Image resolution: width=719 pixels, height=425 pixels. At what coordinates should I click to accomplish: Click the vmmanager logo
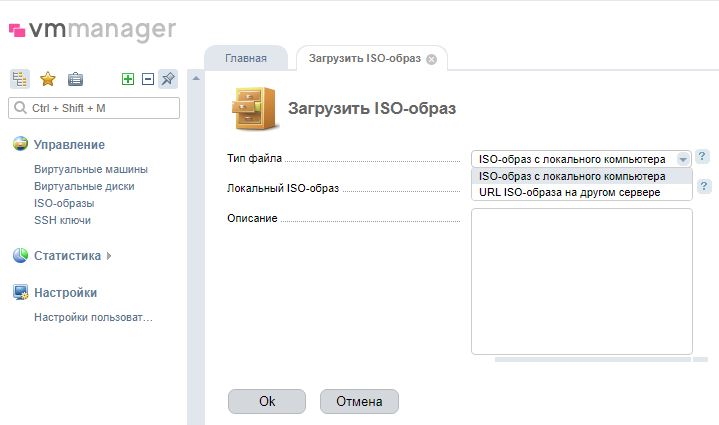click(x=93, y=30)
